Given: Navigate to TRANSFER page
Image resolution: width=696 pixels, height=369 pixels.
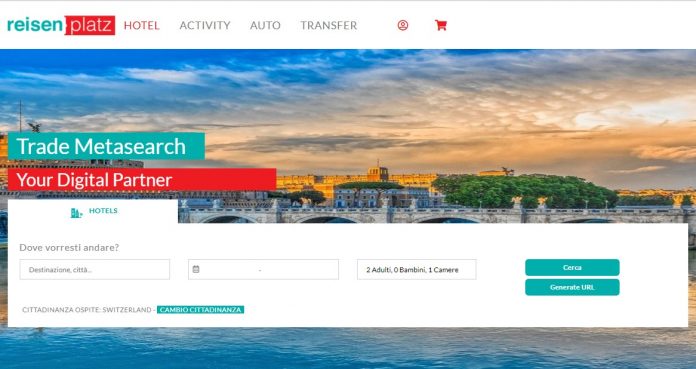Looking at the screenshot, I should 328,25.
